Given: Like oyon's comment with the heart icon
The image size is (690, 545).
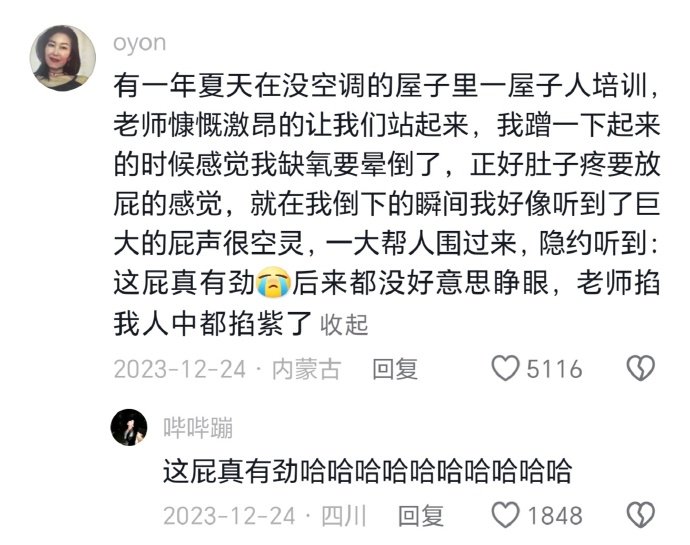Looking at the screenshot, I should tap(505, 368).
